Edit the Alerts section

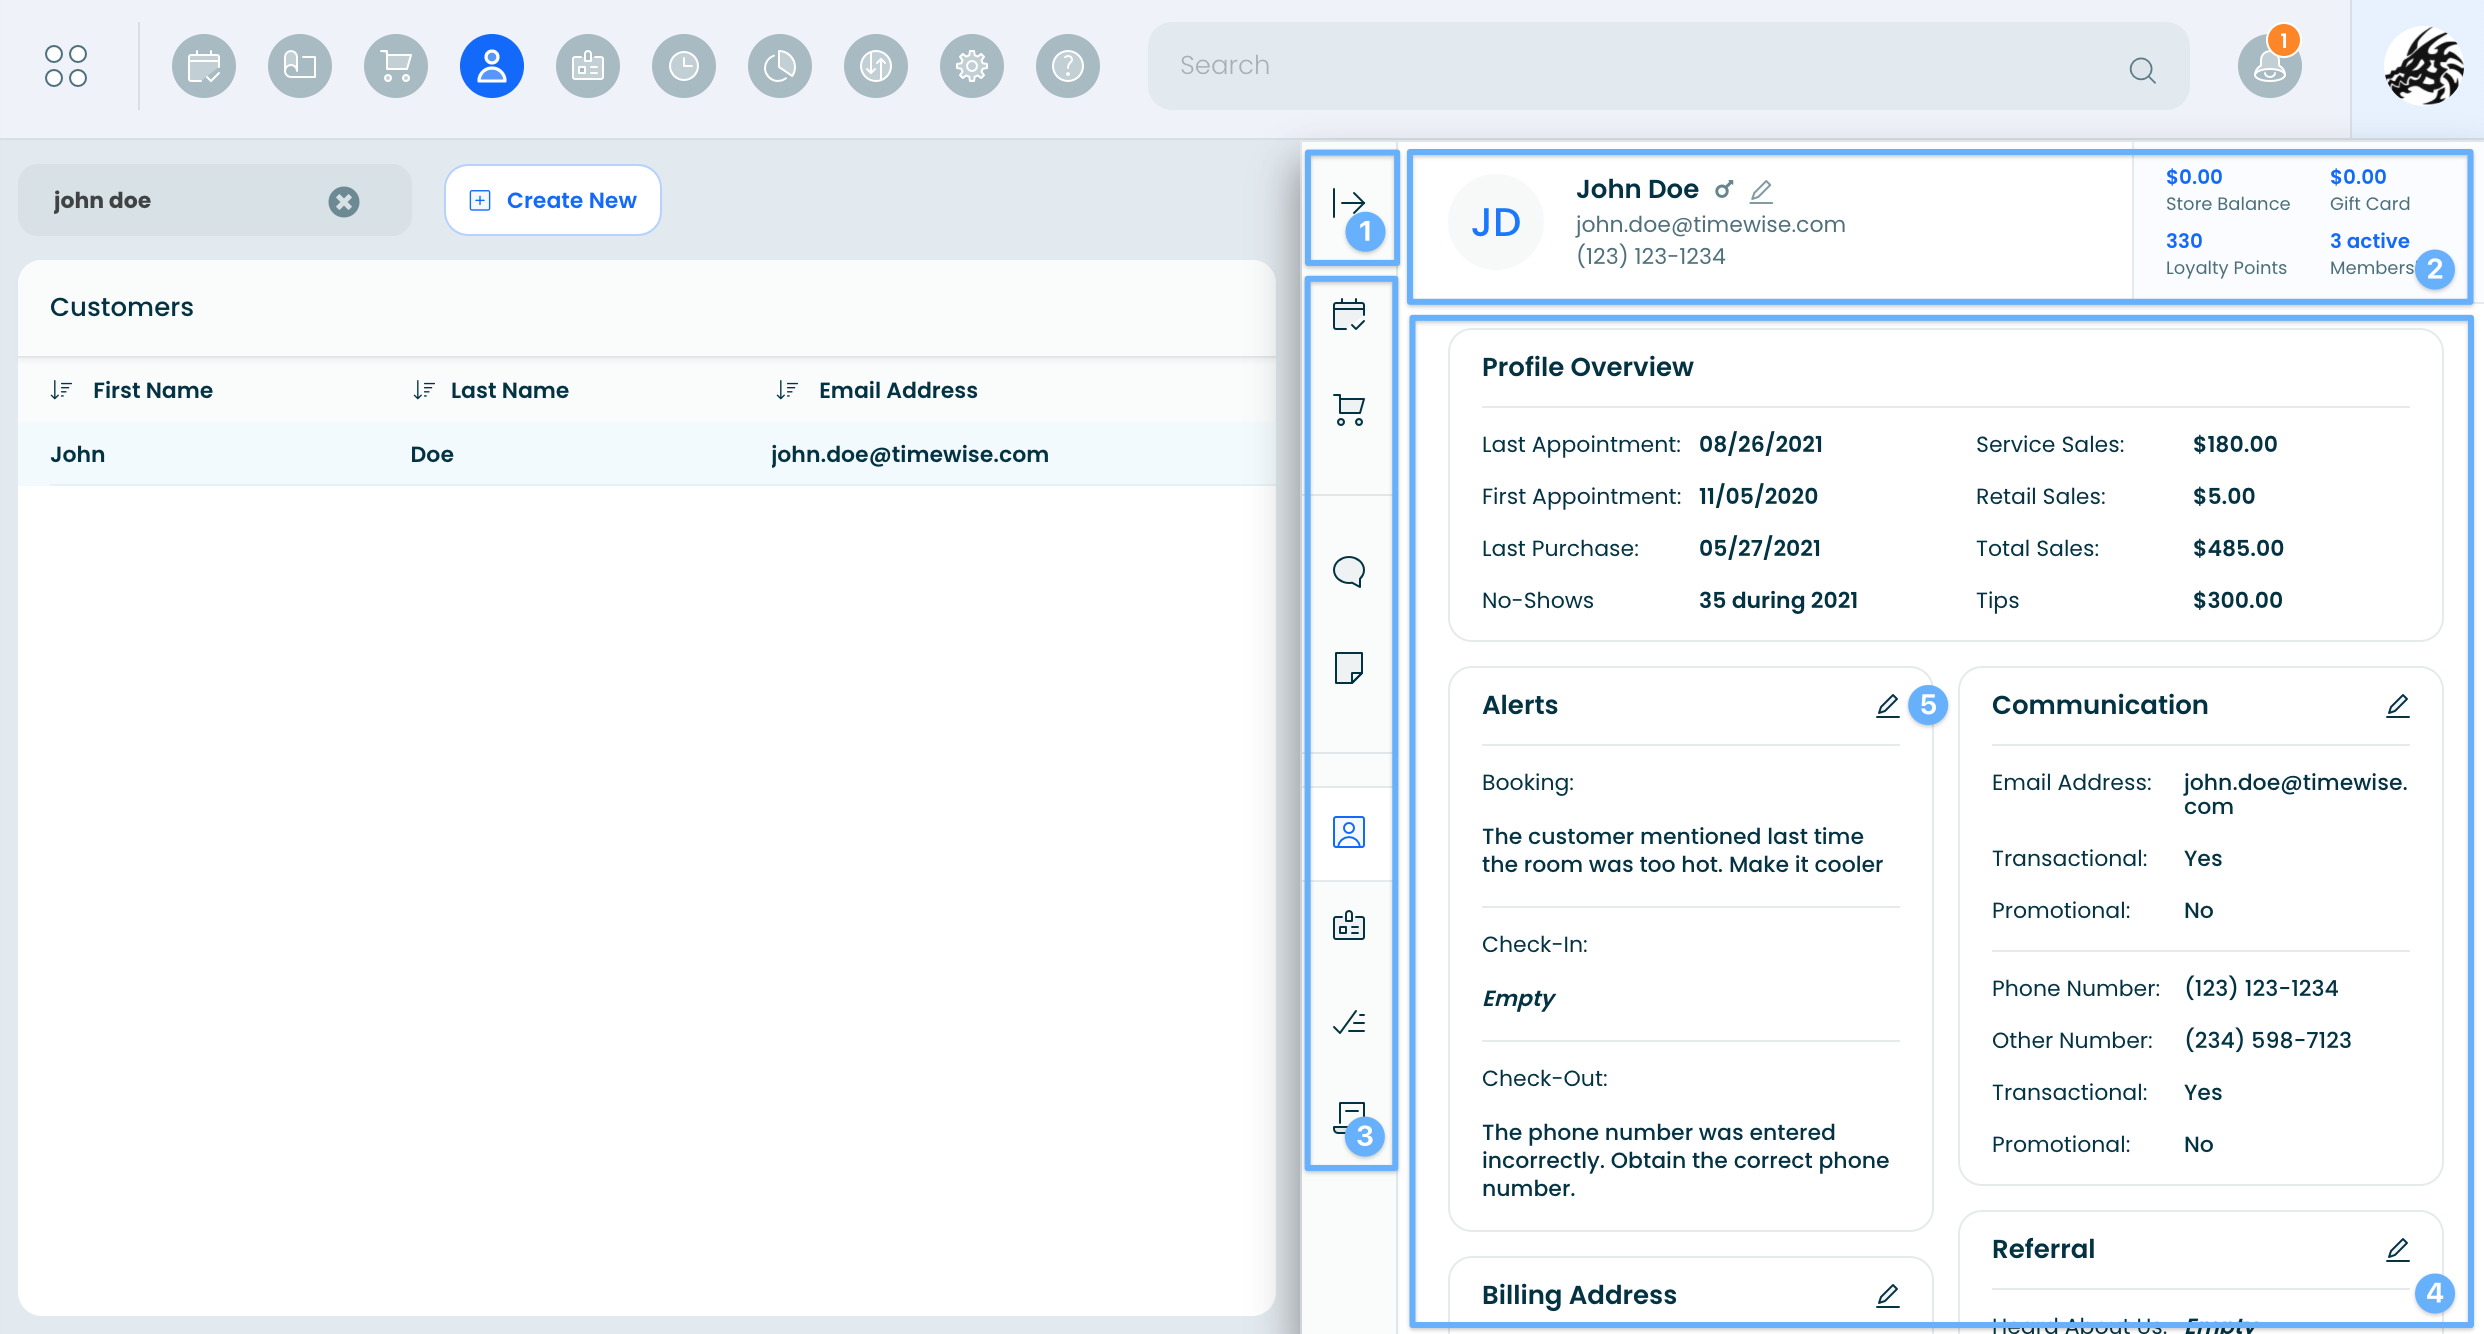point(1887,706)
